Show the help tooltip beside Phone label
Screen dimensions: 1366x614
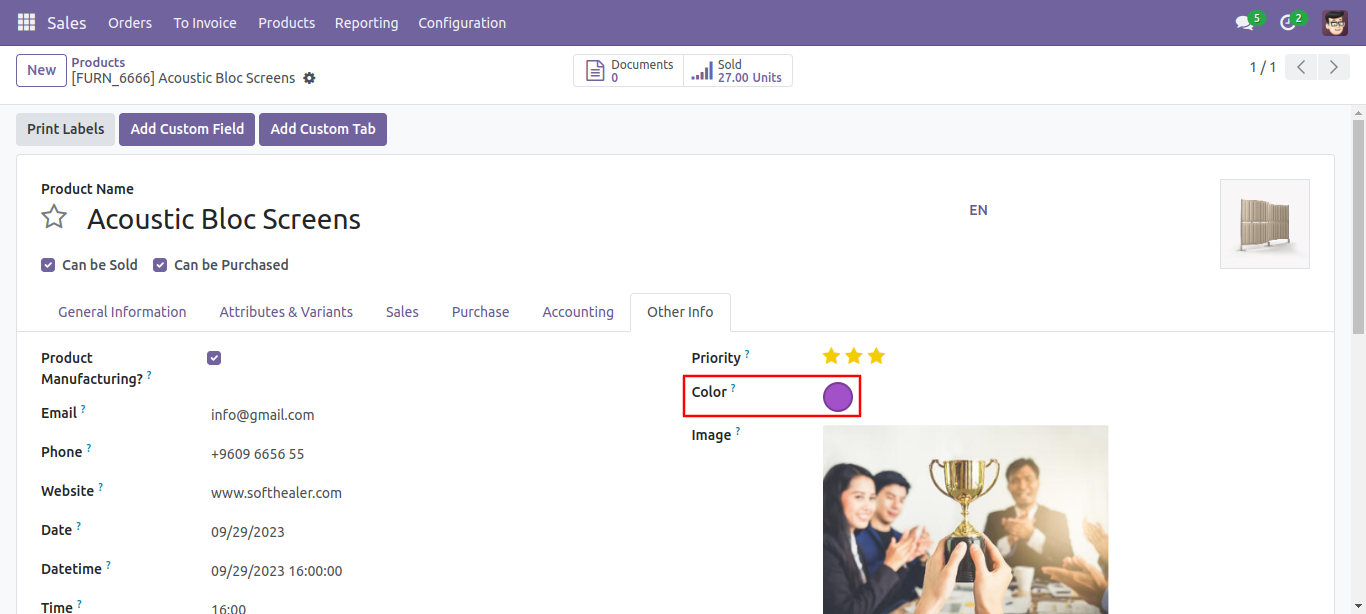click(x=88, y=448)
